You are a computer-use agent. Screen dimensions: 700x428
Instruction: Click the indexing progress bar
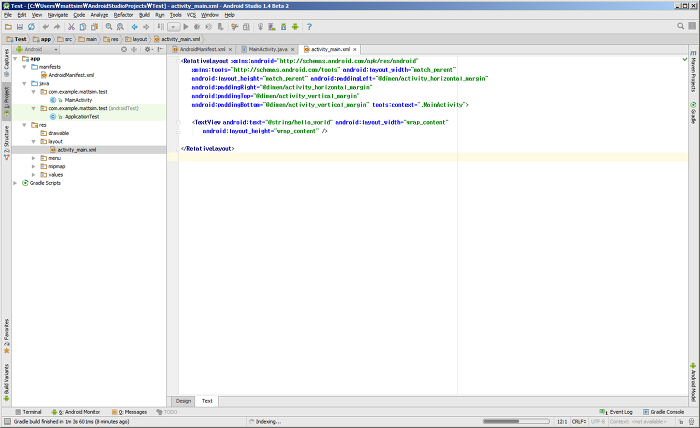[x=516, y=421]
